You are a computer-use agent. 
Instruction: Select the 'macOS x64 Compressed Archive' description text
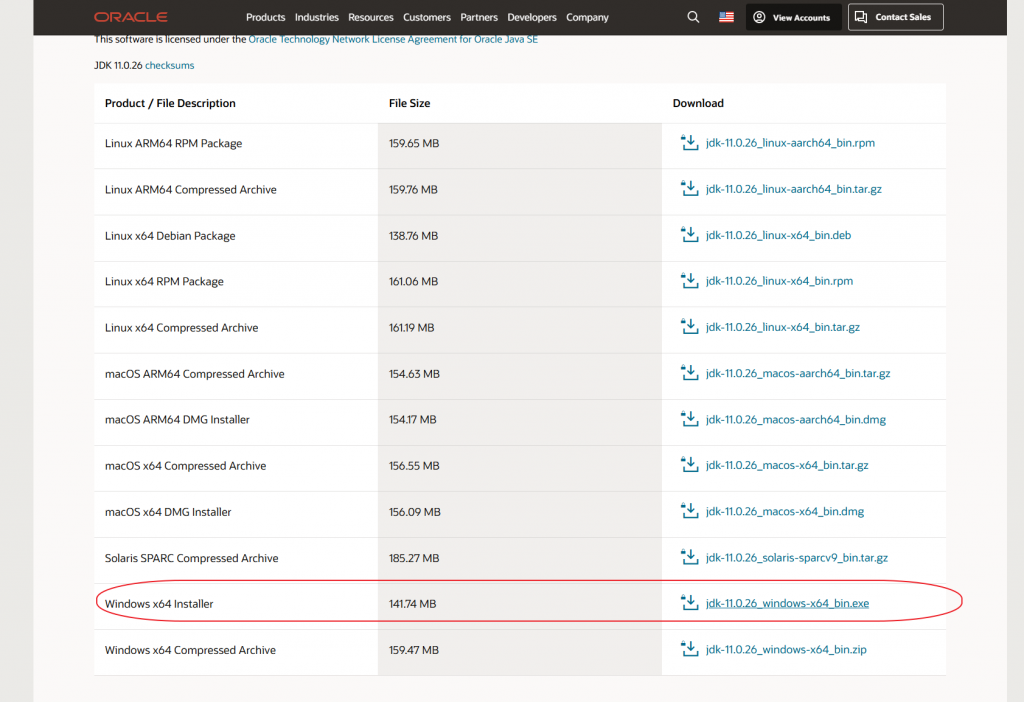pyautogui.click(x=185, y=466)
